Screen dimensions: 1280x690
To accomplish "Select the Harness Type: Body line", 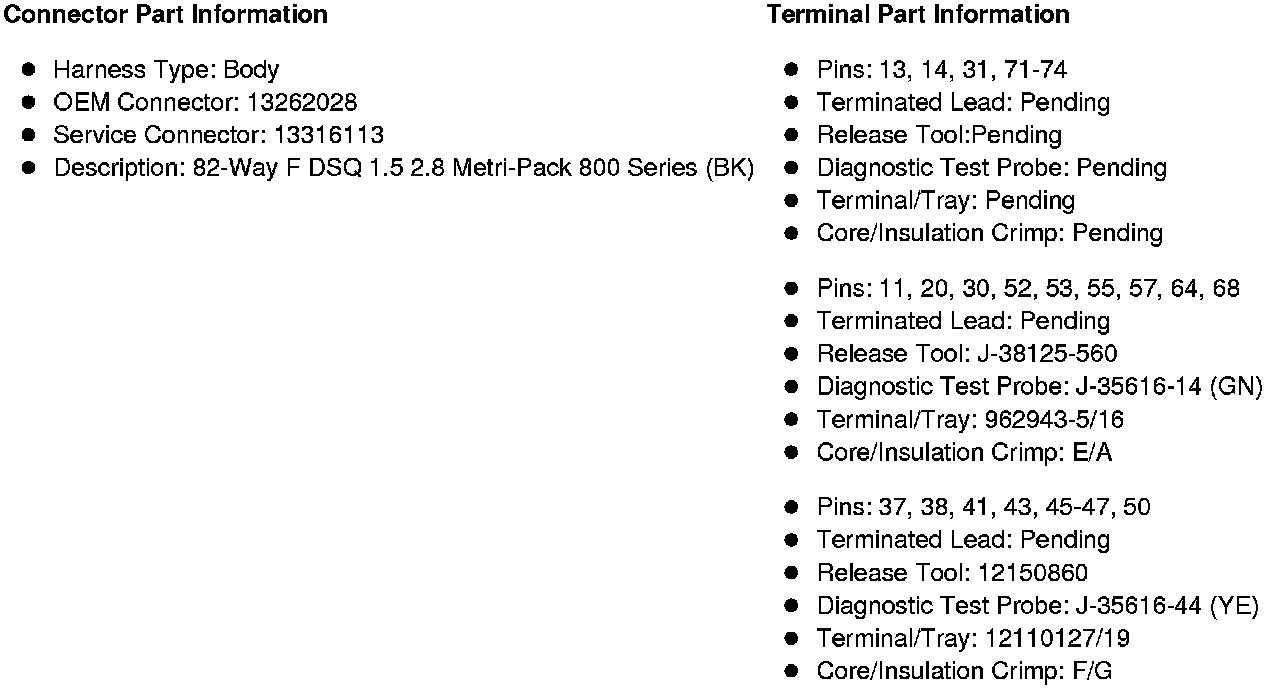I will point(166,70).
